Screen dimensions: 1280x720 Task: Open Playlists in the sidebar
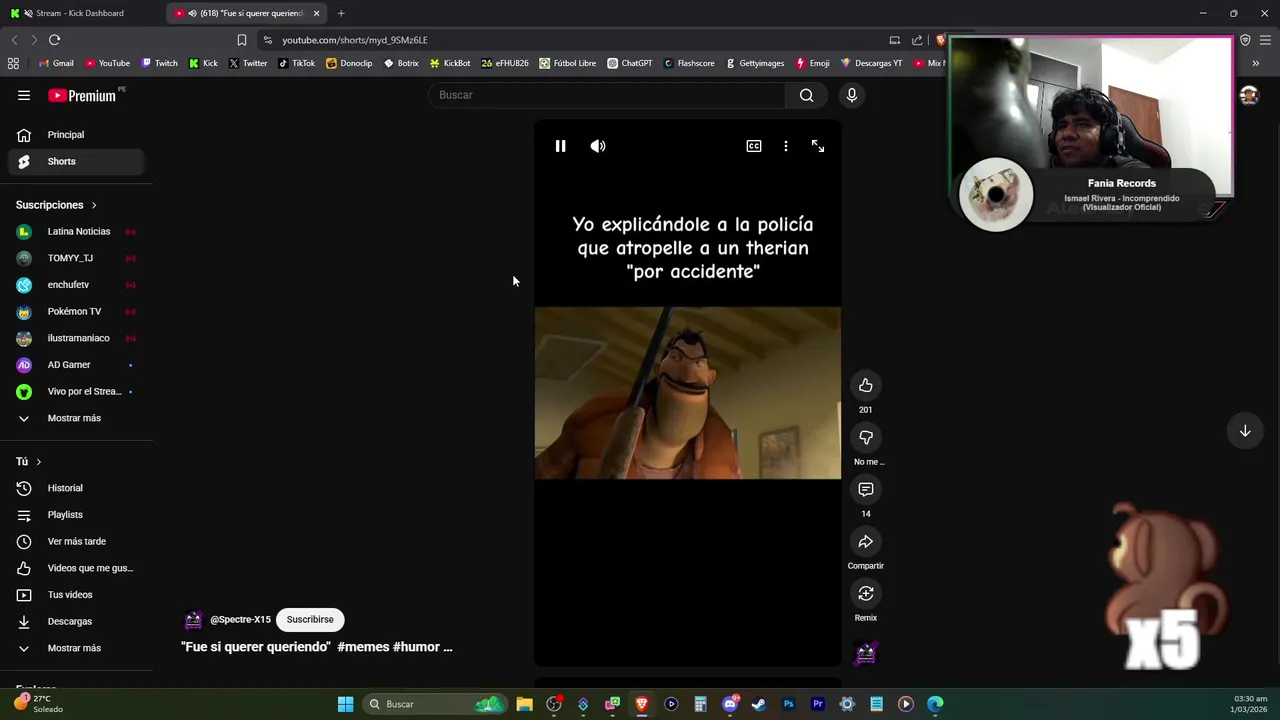[76, 515]
